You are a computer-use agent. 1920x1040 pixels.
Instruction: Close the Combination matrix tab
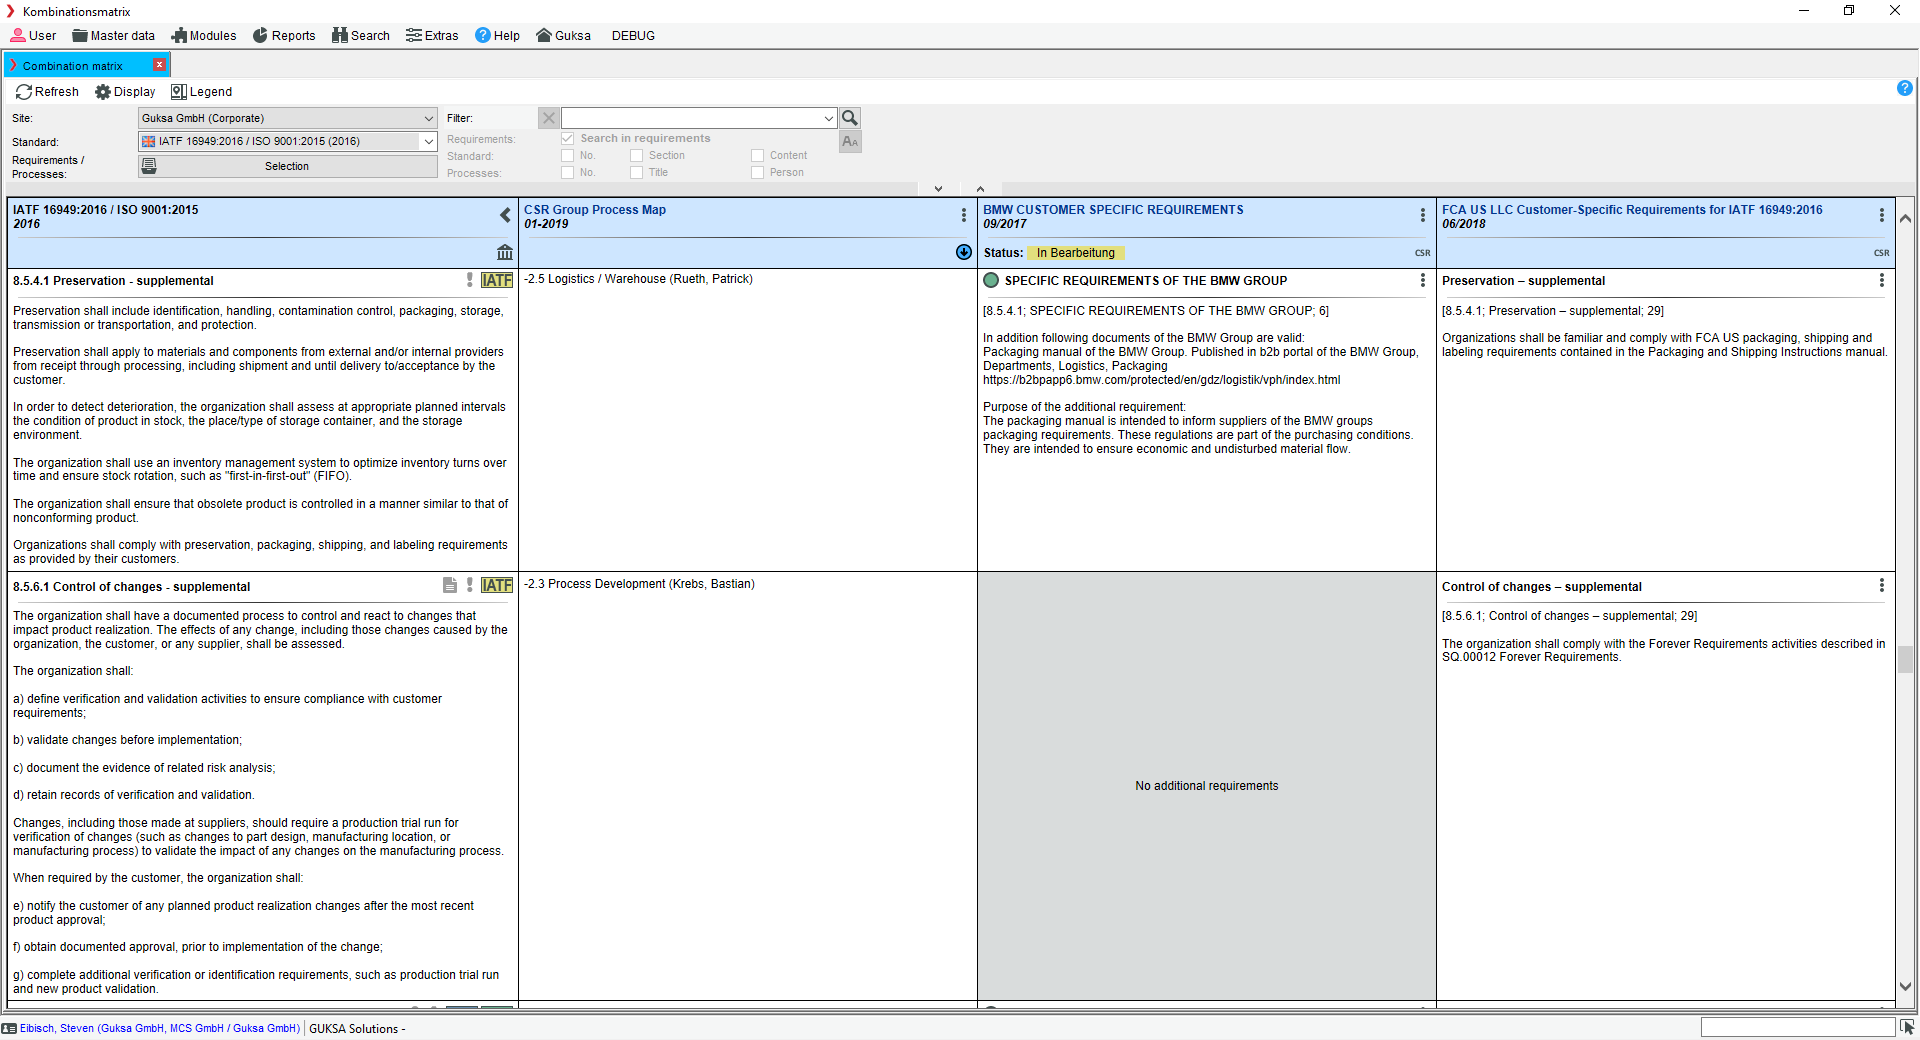159,65
